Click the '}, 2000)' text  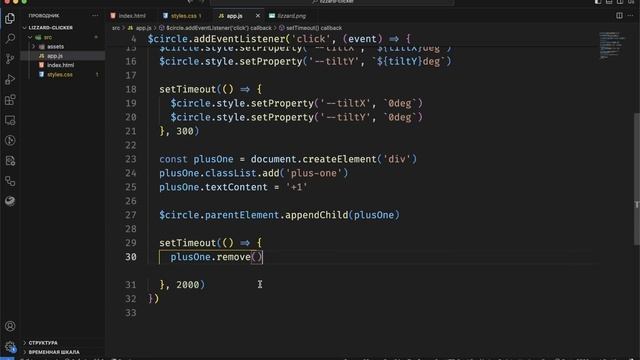(x=182, y=284)
